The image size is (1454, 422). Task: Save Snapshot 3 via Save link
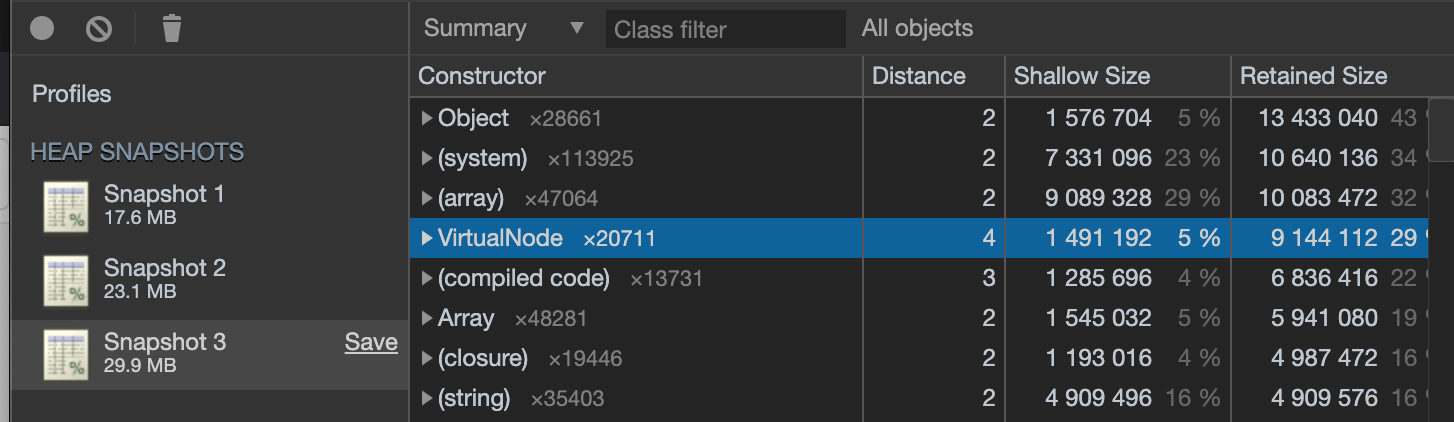point(371,343)
